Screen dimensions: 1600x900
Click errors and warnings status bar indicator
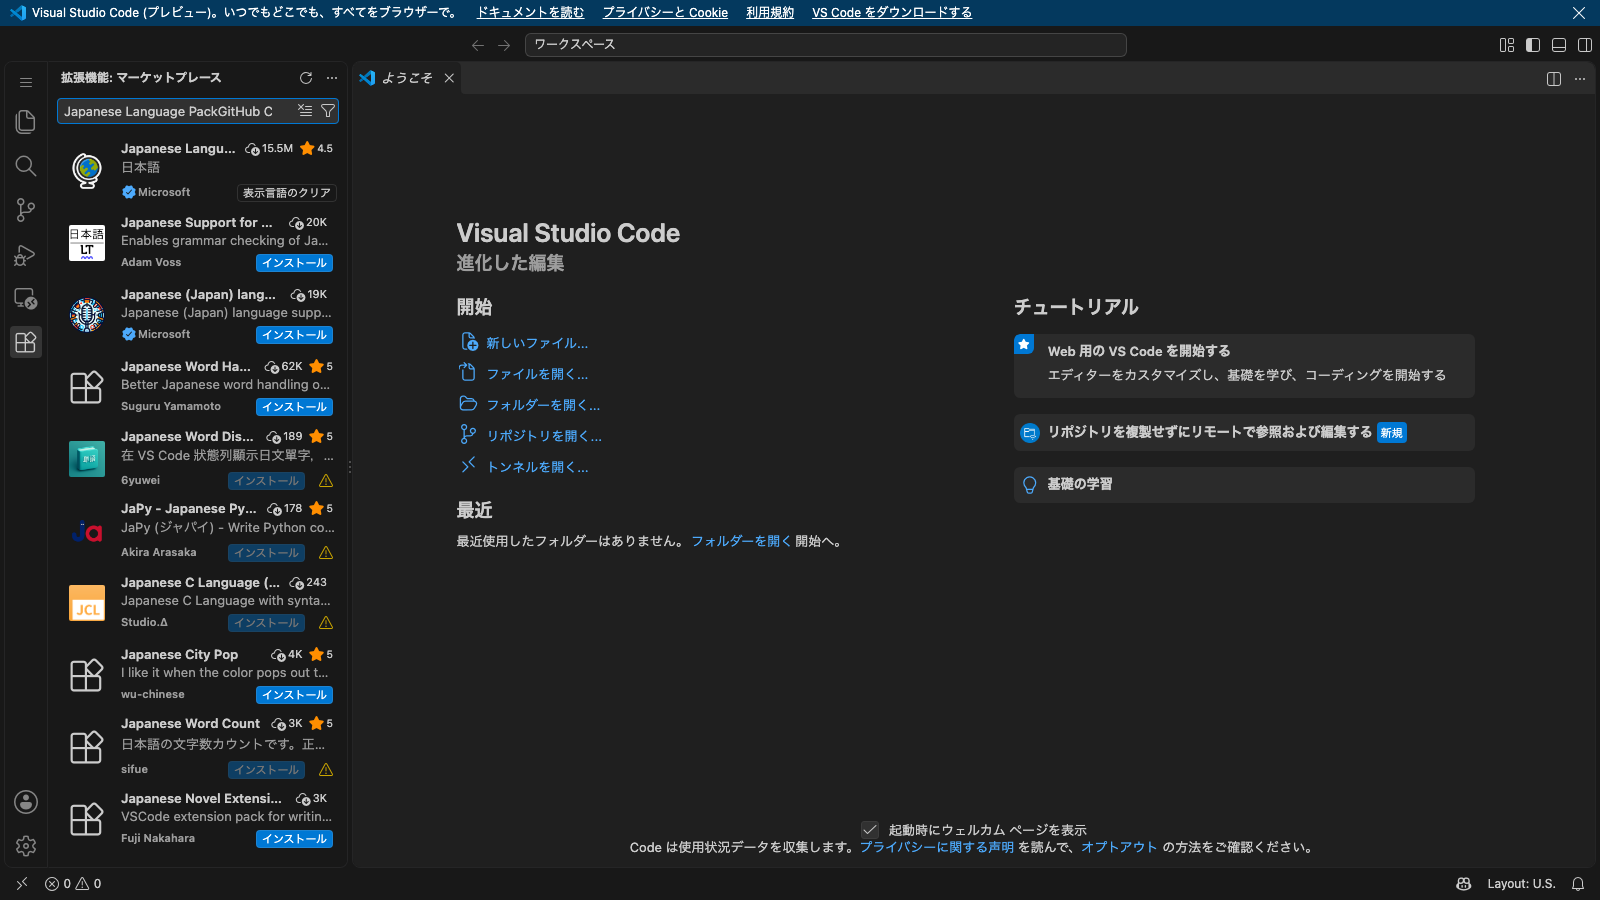point(73,884)
